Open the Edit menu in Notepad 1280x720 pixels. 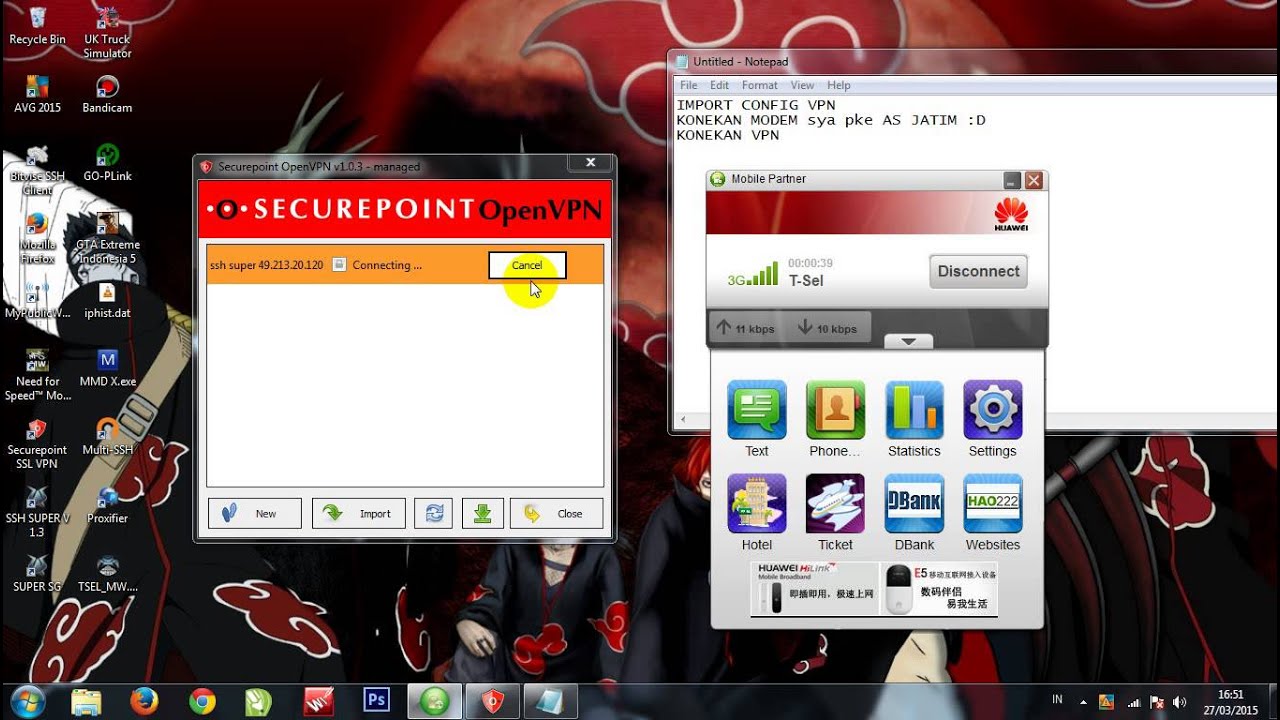[x=719, y=86]
